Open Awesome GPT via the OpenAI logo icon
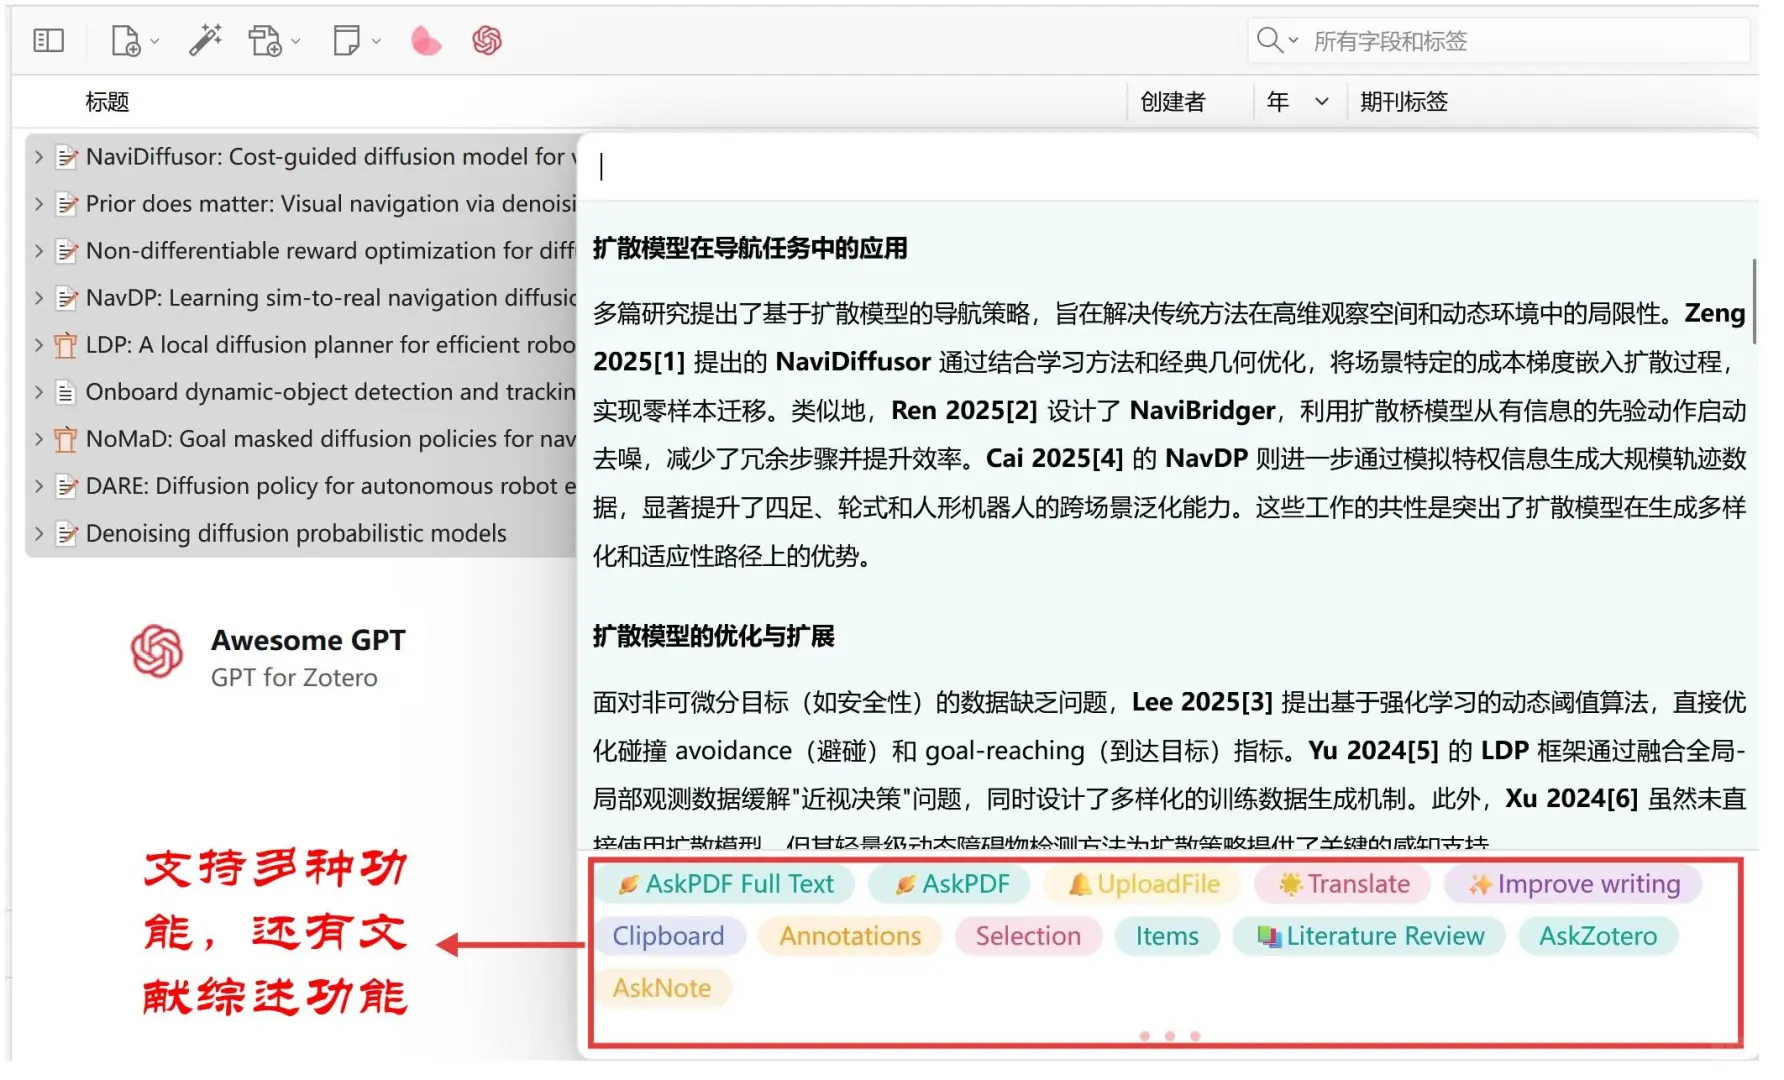The image size is (1784, 1080). [487, 40]
